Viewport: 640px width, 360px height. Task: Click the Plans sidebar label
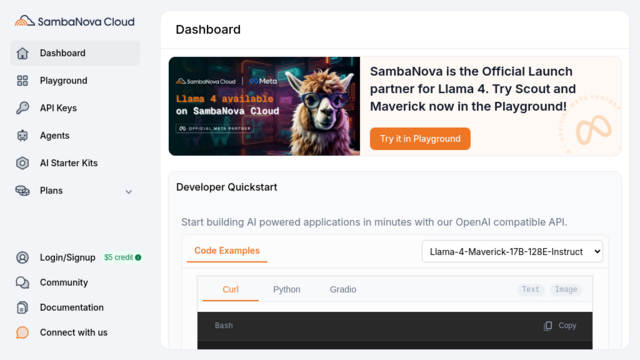tap(51, 191)
